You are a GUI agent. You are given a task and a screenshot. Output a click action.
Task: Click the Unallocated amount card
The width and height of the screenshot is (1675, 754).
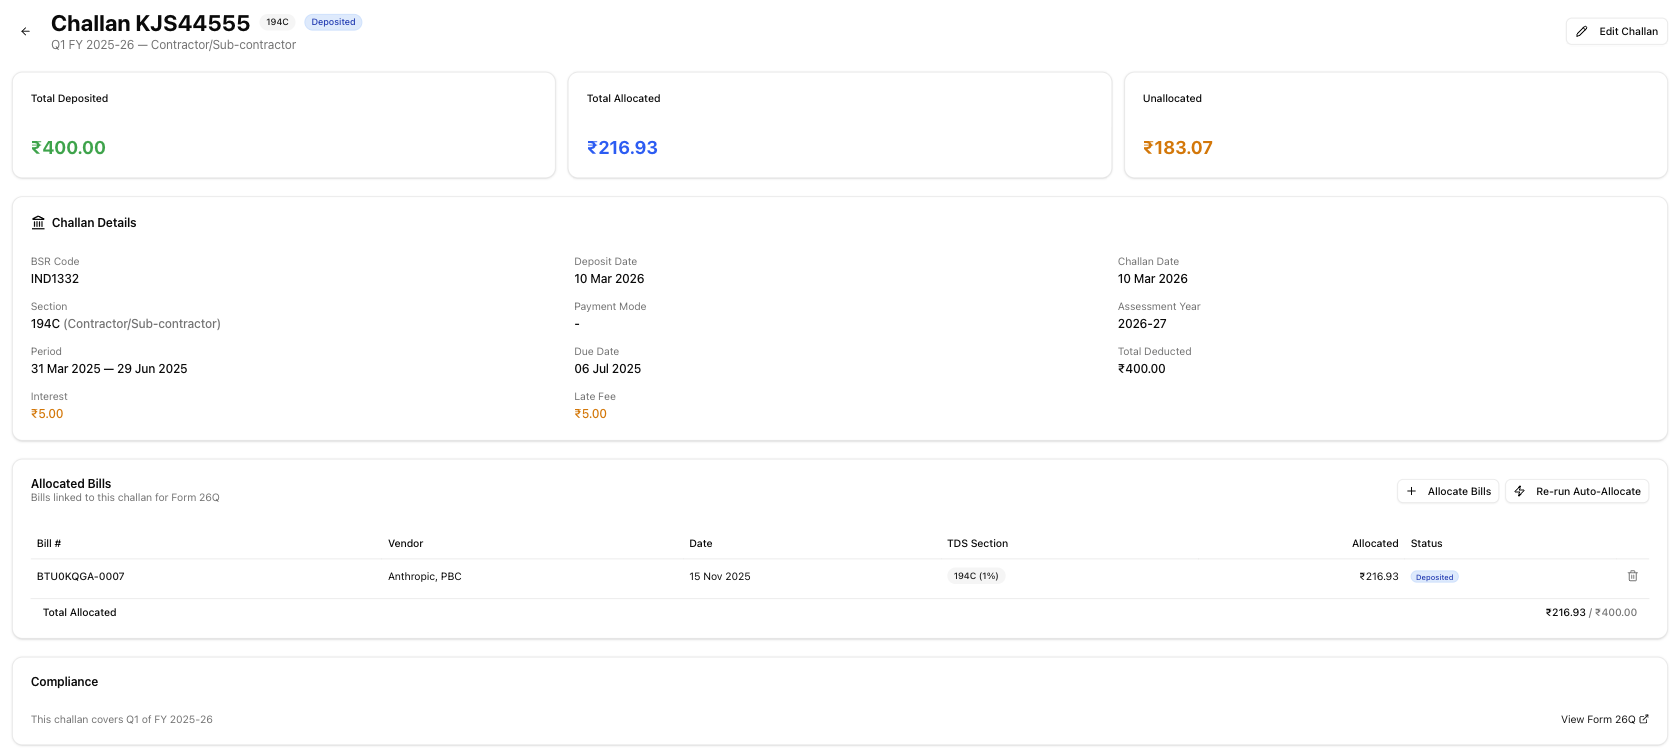click(1395, 125)
